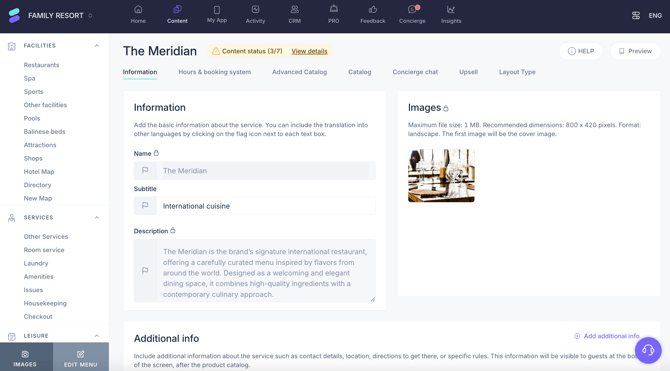Open the Content section icon
The width and height of the screenshot is (670, 371).
click(177, 9)
